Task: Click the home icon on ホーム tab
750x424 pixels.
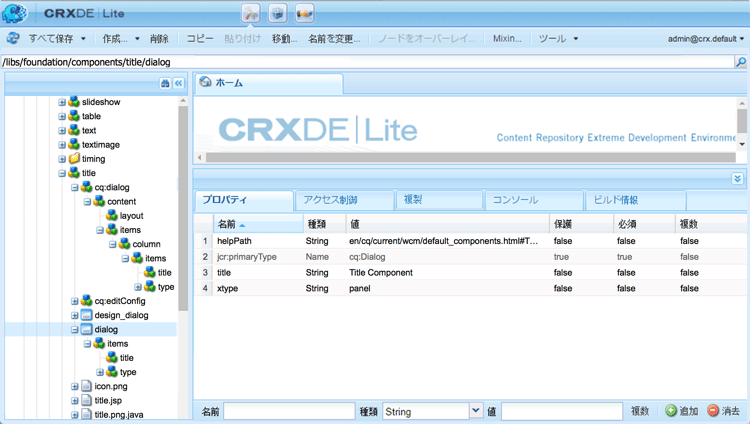Action: click(206, 82)
